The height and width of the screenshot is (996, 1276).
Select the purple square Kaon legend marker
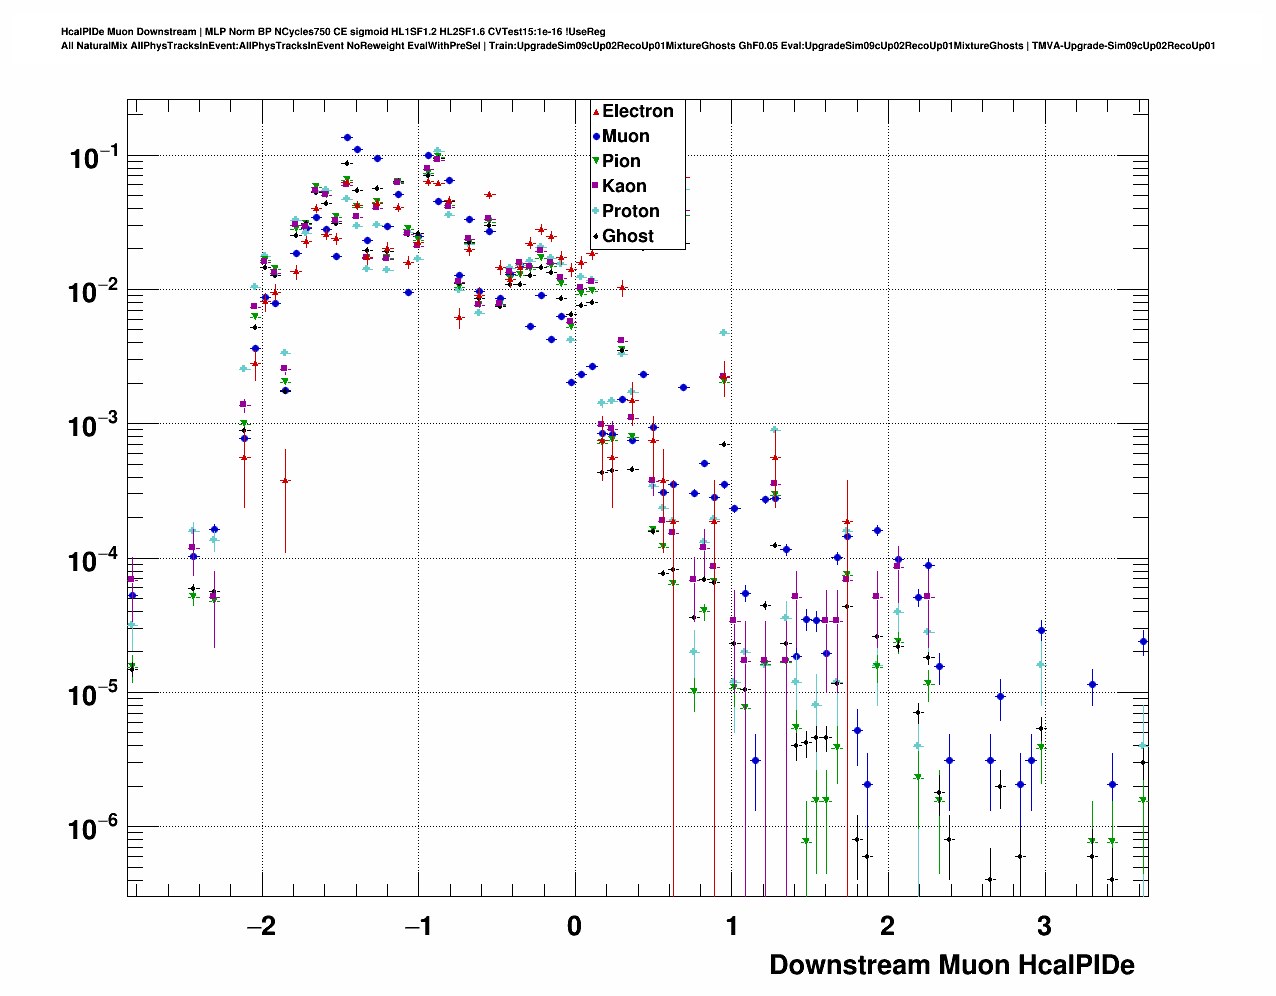pos(596,186)
